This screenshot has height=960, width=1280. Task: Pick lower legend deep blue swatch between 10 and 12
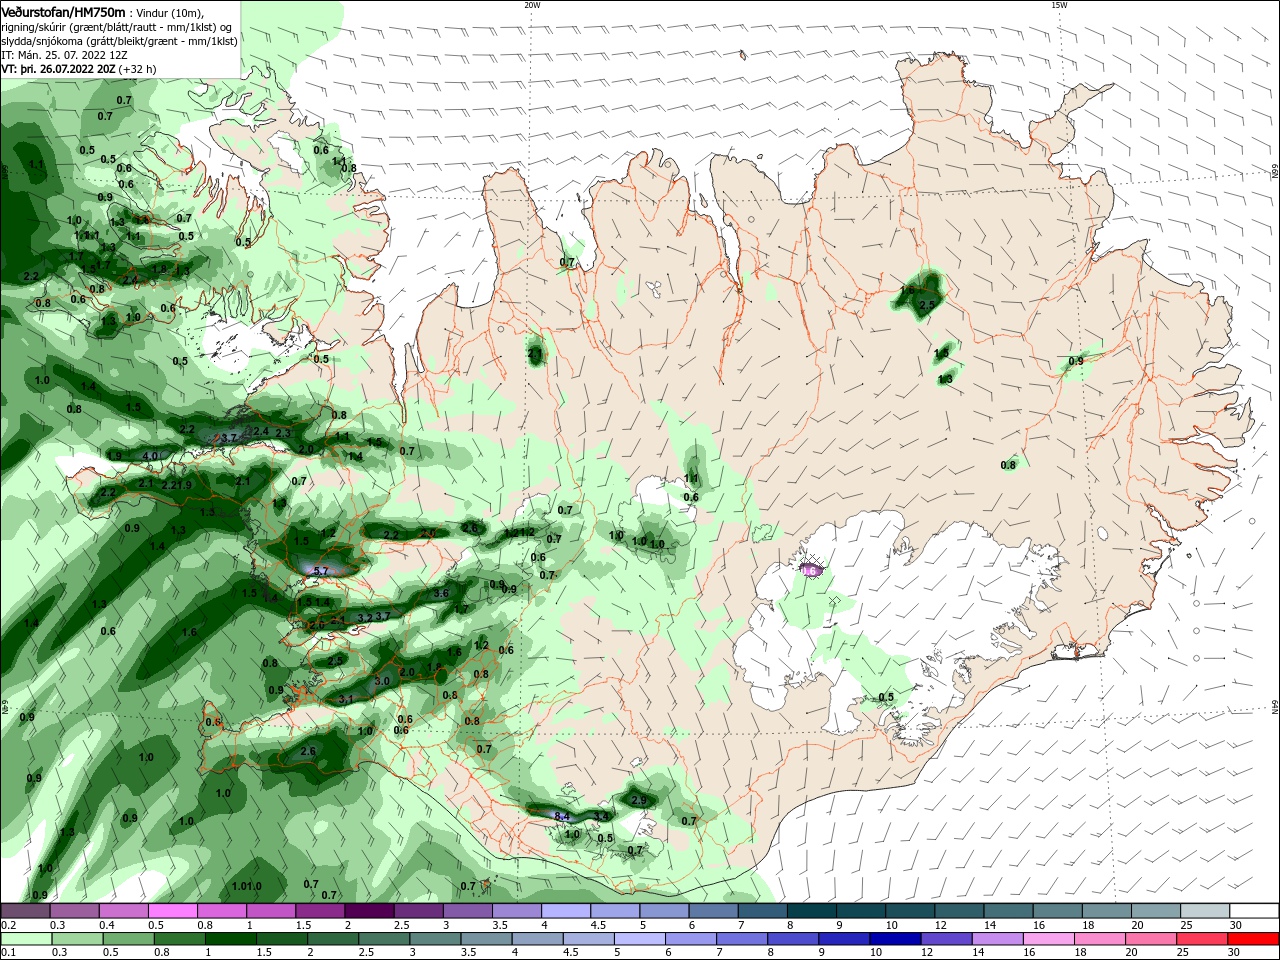(x=896, y=939)
